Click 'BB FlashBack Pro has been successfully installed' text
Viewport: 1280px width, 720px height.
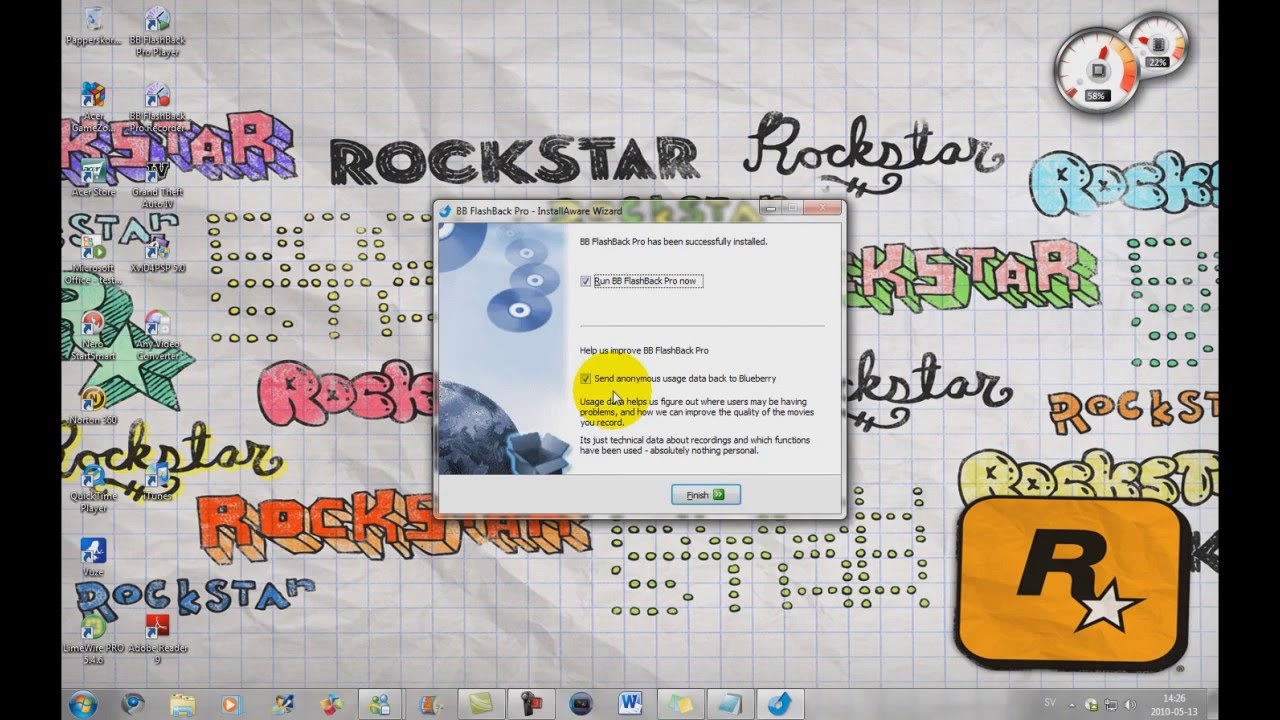673,242
